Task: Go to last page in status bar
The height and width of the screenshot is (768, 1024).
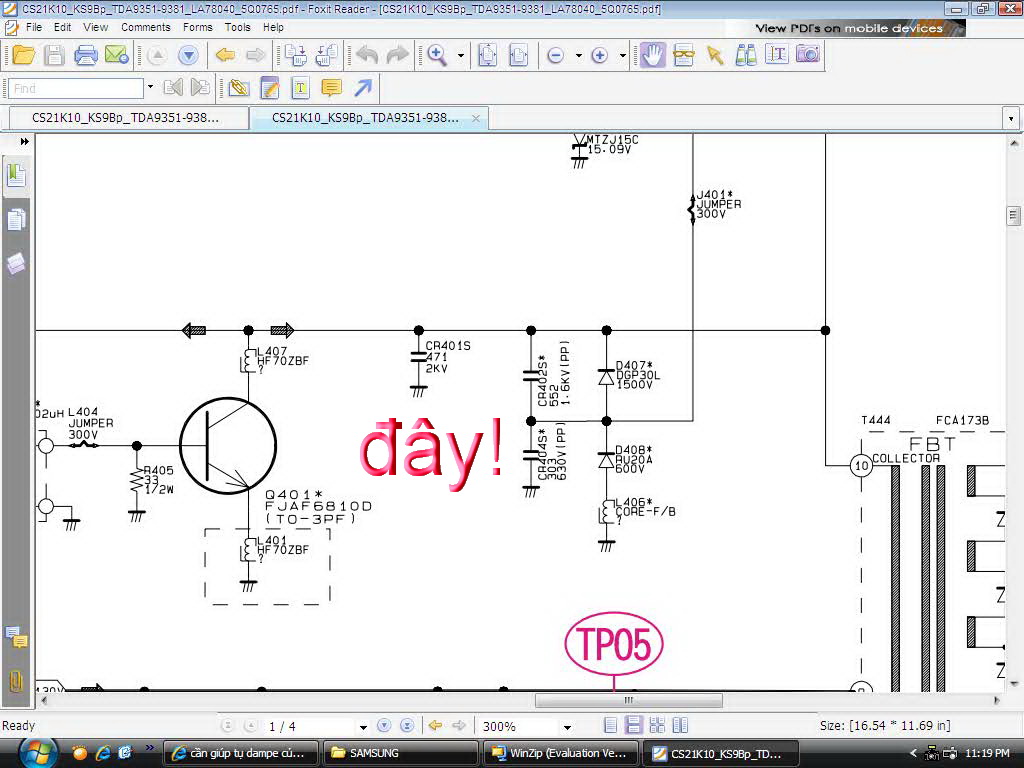Action: point(407,726)
